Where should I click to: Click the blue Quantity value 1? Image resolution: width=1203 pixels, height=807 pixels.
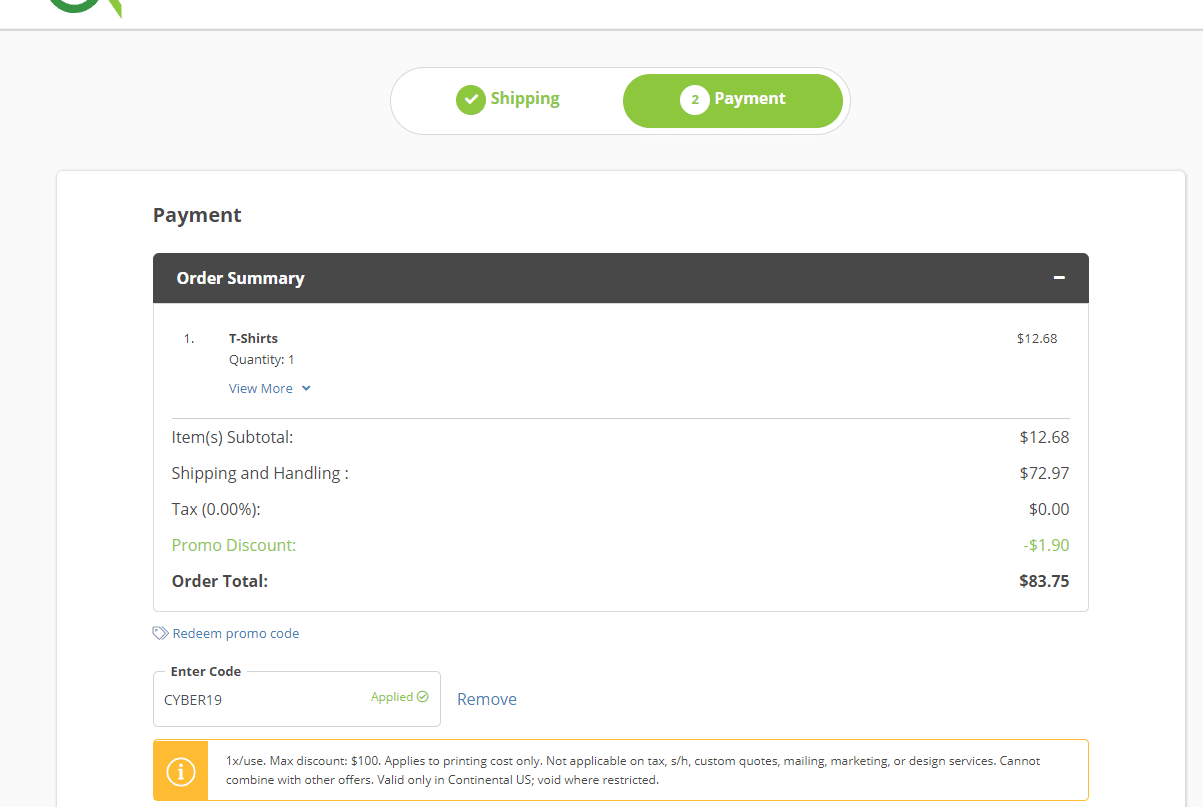tap(291, 360)
